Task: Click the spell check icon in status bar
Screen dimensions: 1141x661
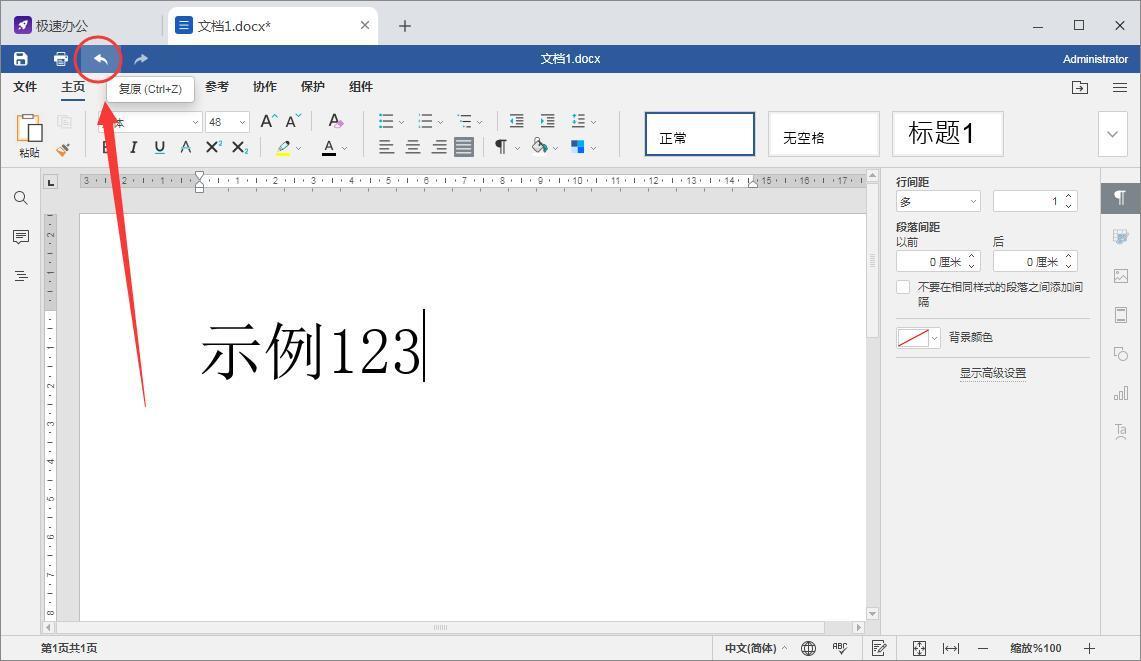Action: click(840, 648)
